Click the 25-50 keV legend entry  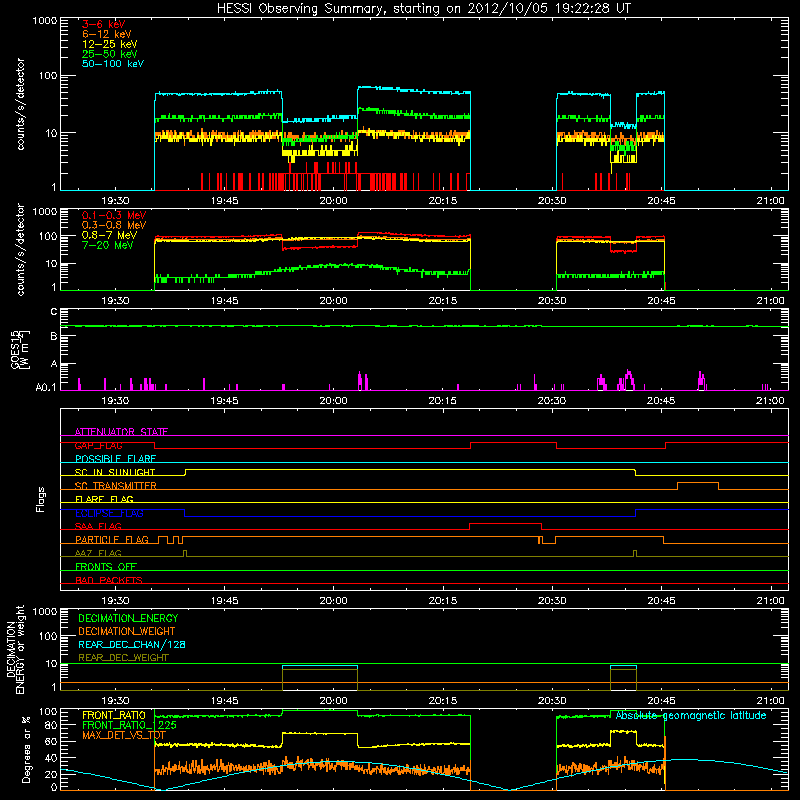110,54
